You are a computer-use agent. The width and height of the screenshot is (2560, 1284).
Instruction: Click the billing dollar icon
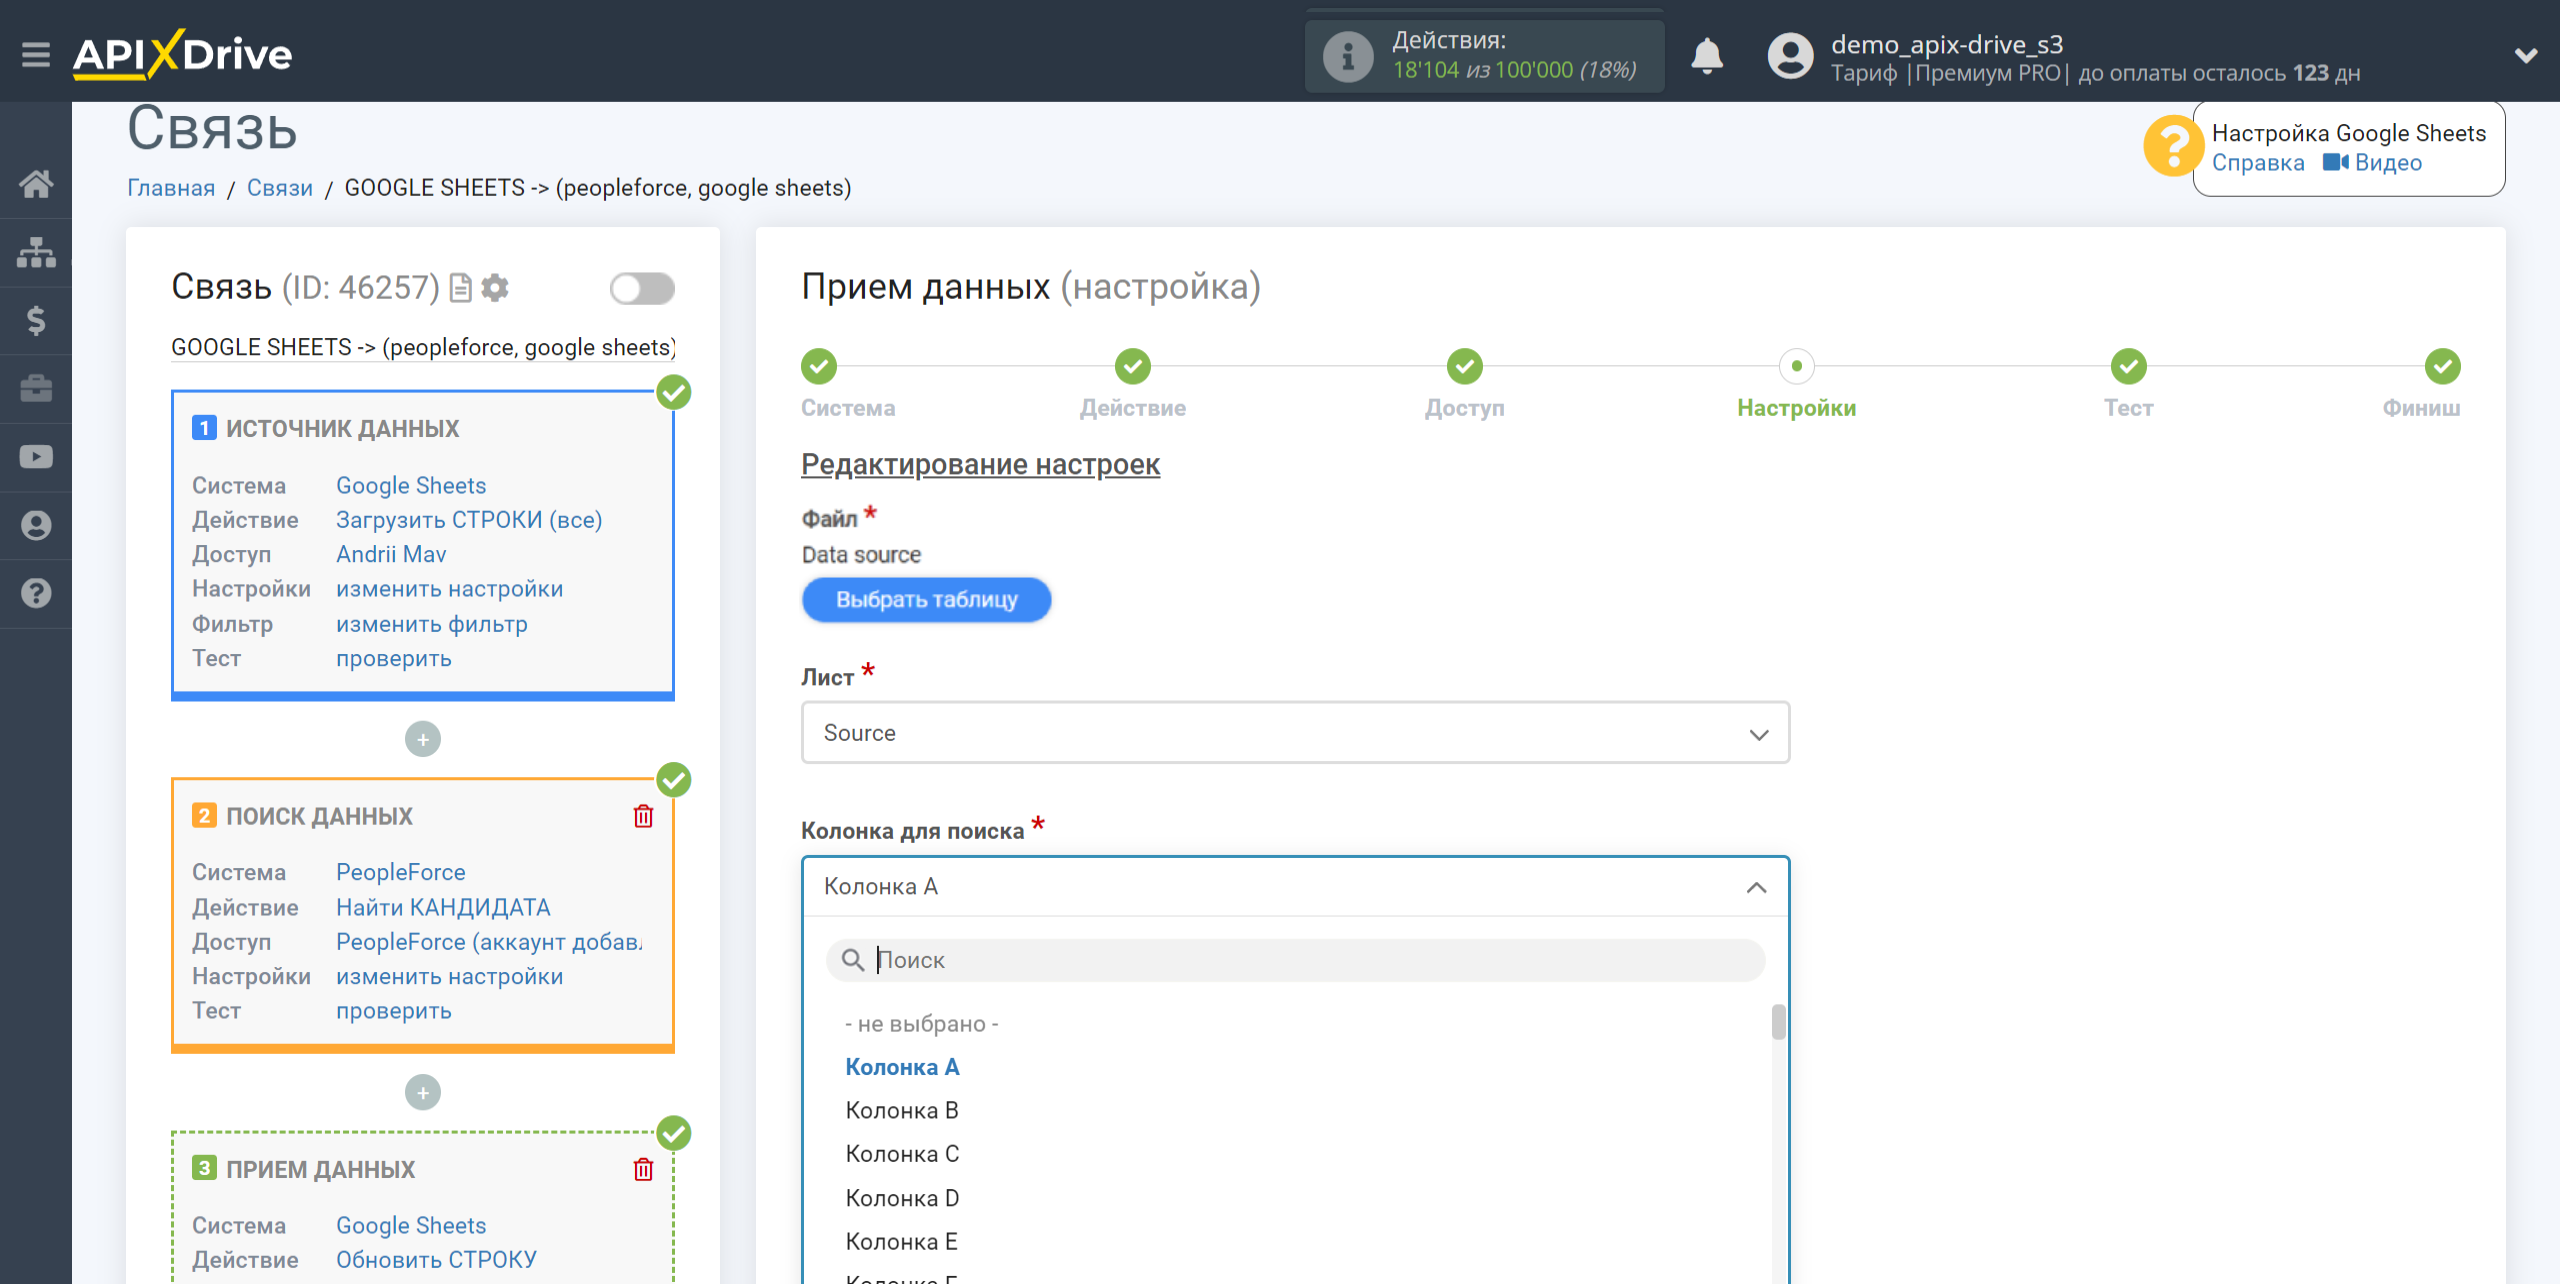(39, 319)
